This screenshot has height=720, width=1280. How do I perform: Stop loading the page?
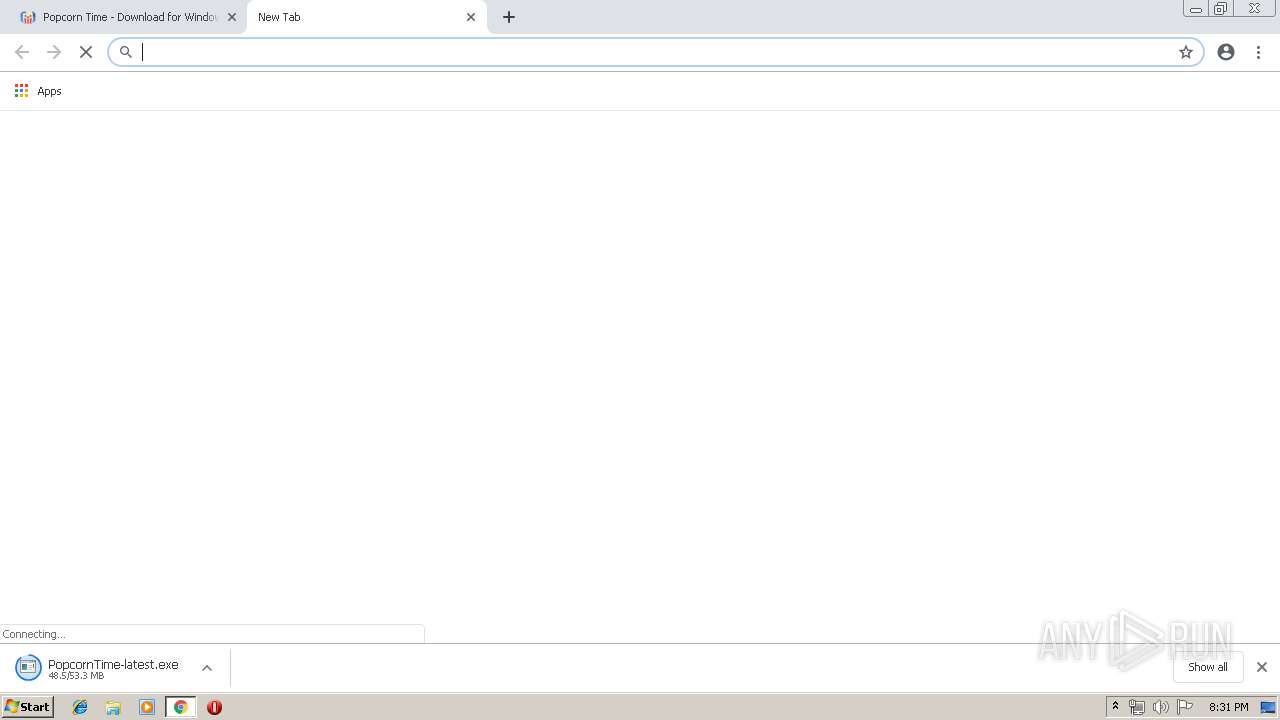pyautogui.click(x=86, y=52)
